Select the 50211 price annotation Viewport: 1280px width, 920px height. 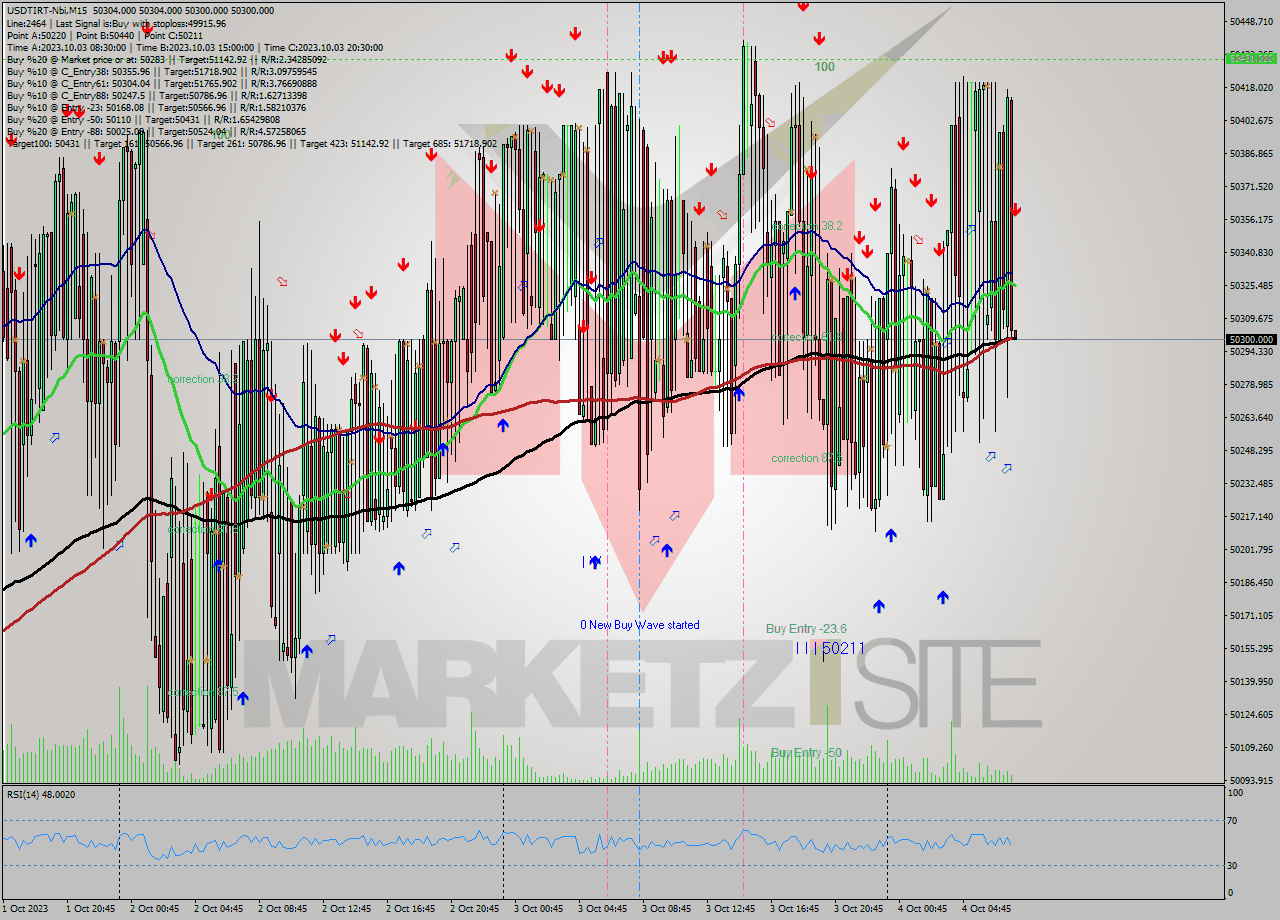pyautogui.click(x=832, y=649)
